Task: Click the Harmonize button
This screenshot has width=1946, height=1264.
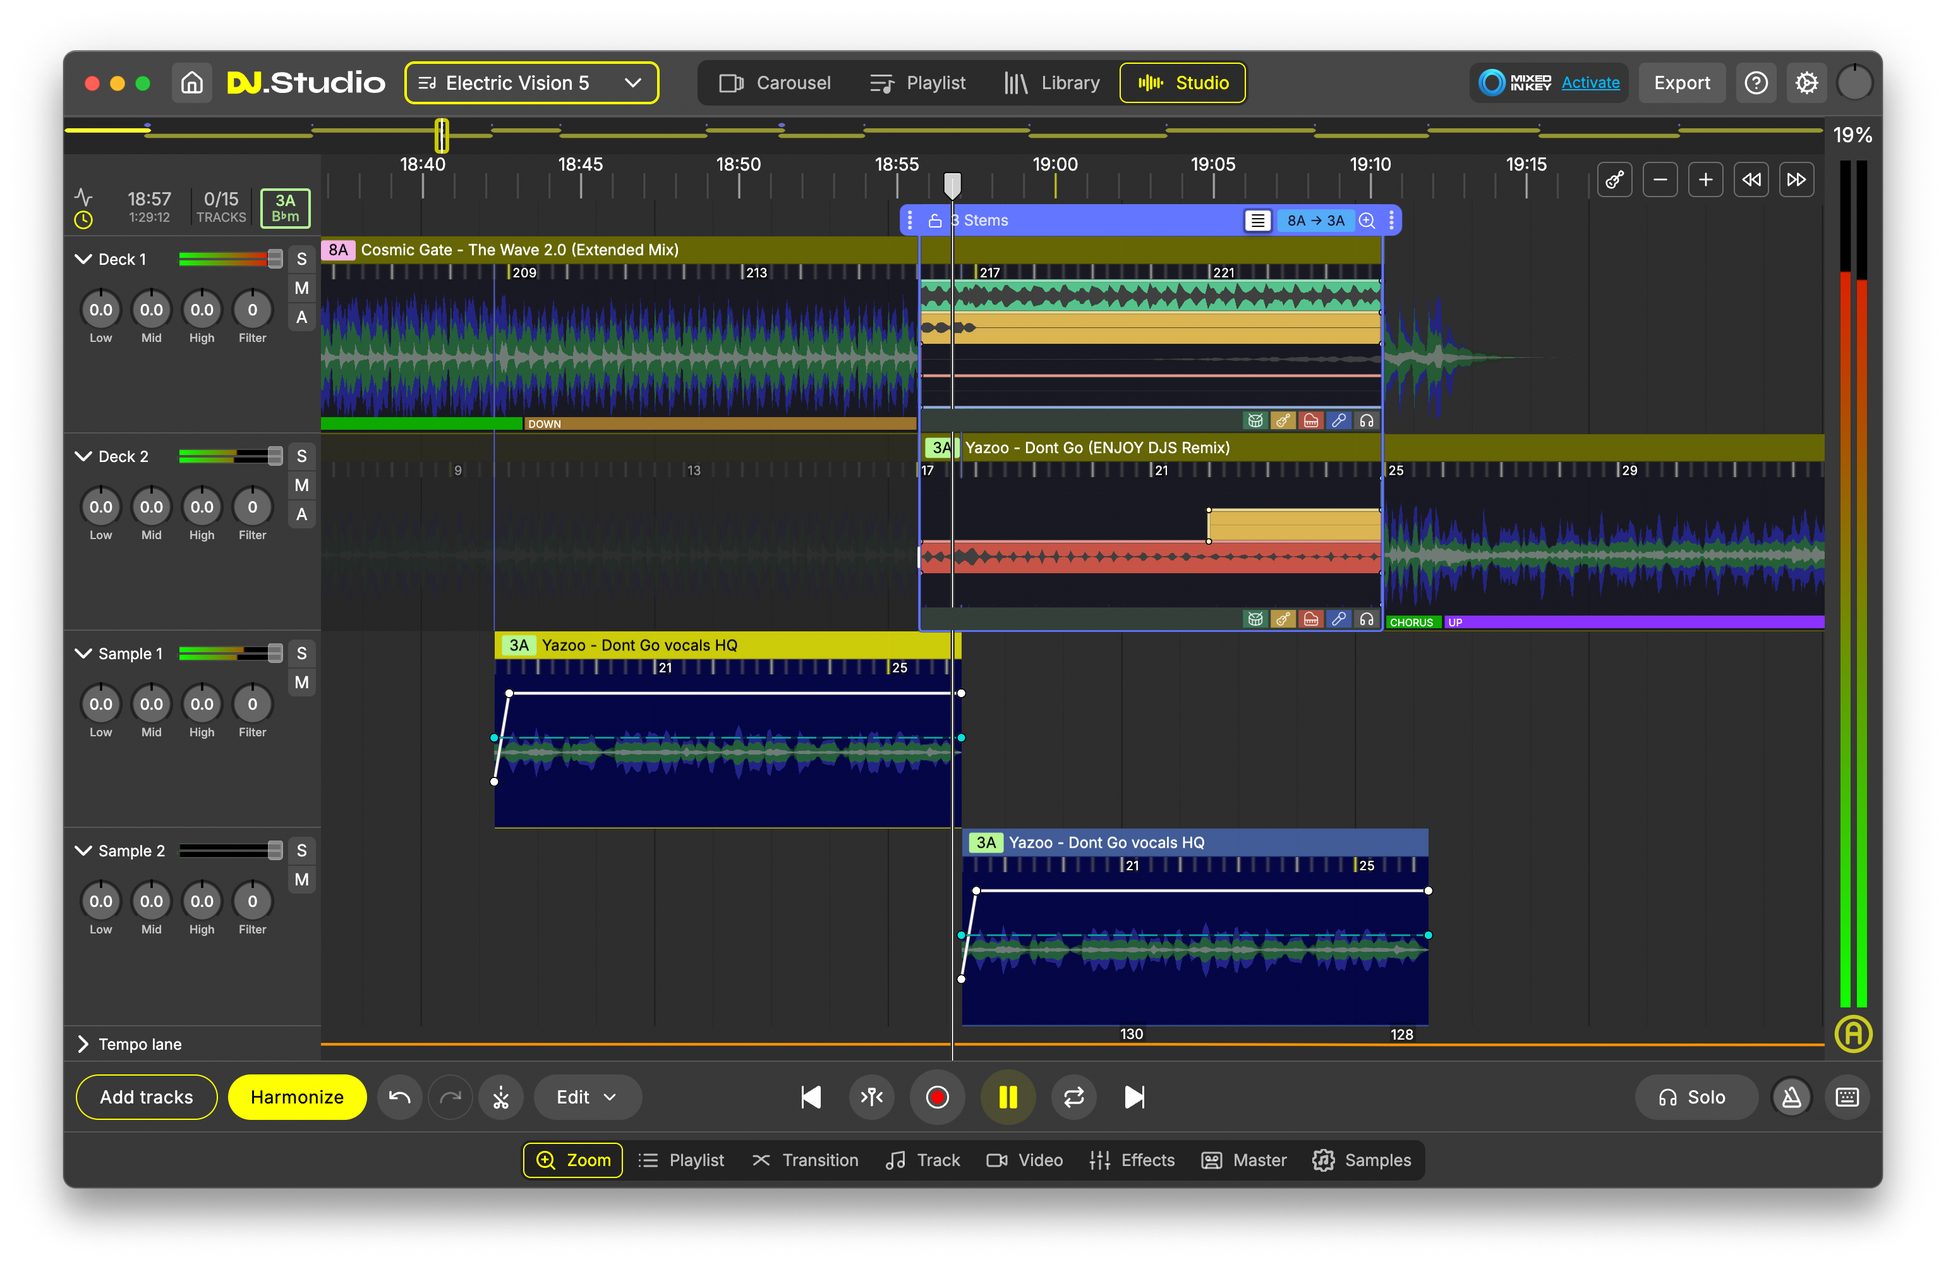Action: point(297,1097)
